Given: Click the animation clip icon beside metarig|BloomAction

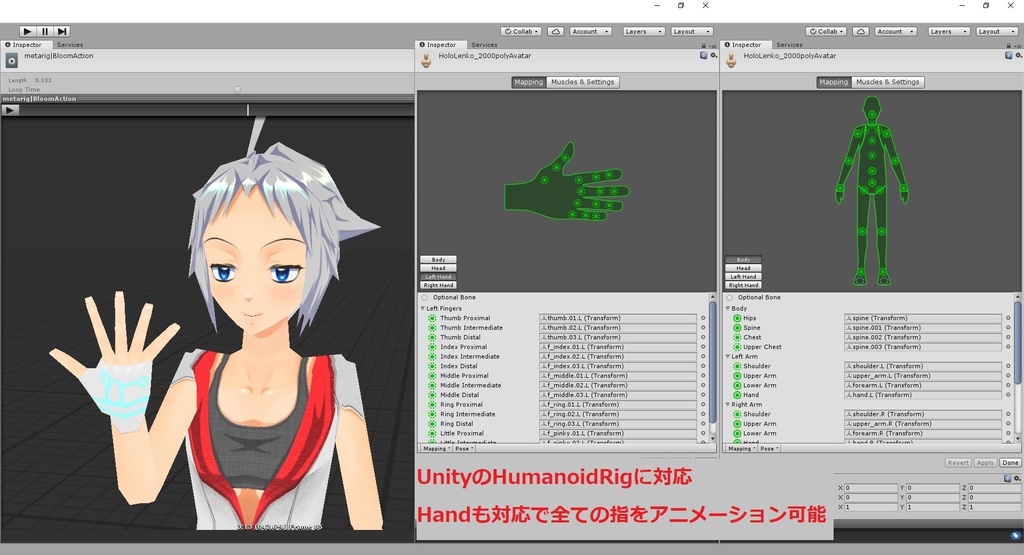Looking at the screenshot, I should (12, 61).
